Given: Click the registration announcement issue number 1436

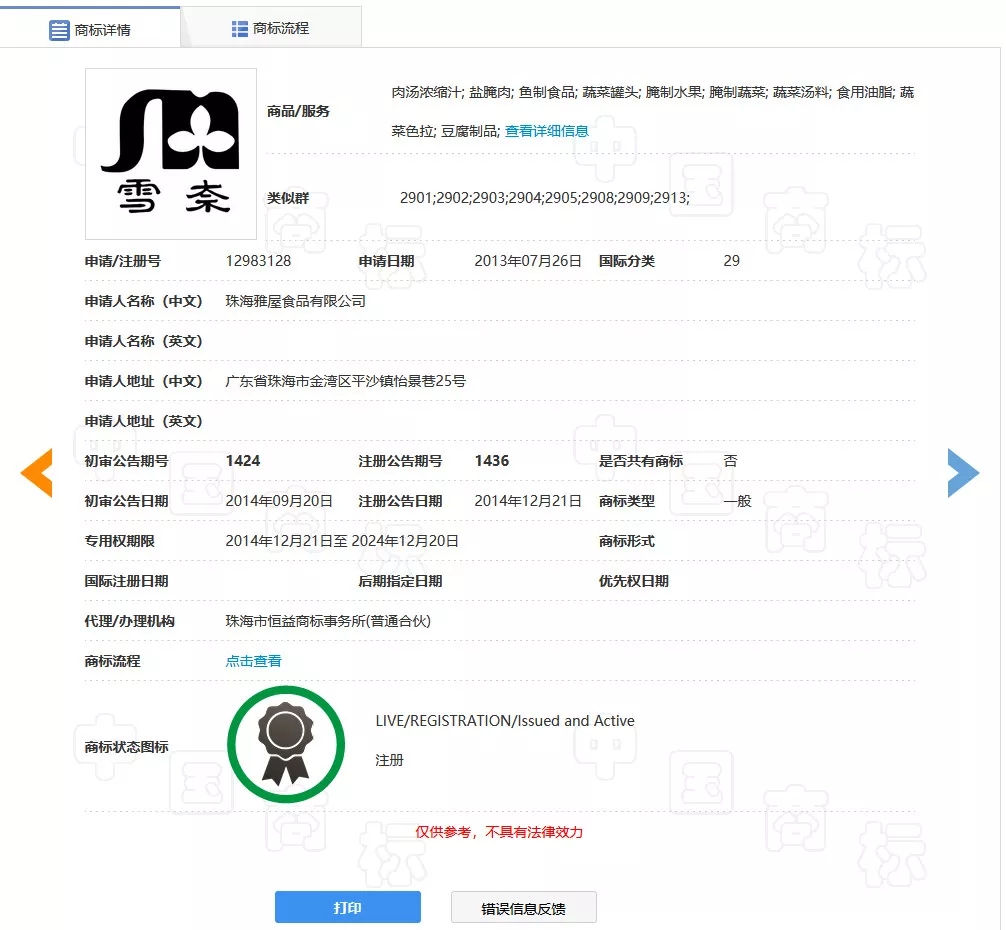Looking at the screenshot, I should [x=492, y=461].
